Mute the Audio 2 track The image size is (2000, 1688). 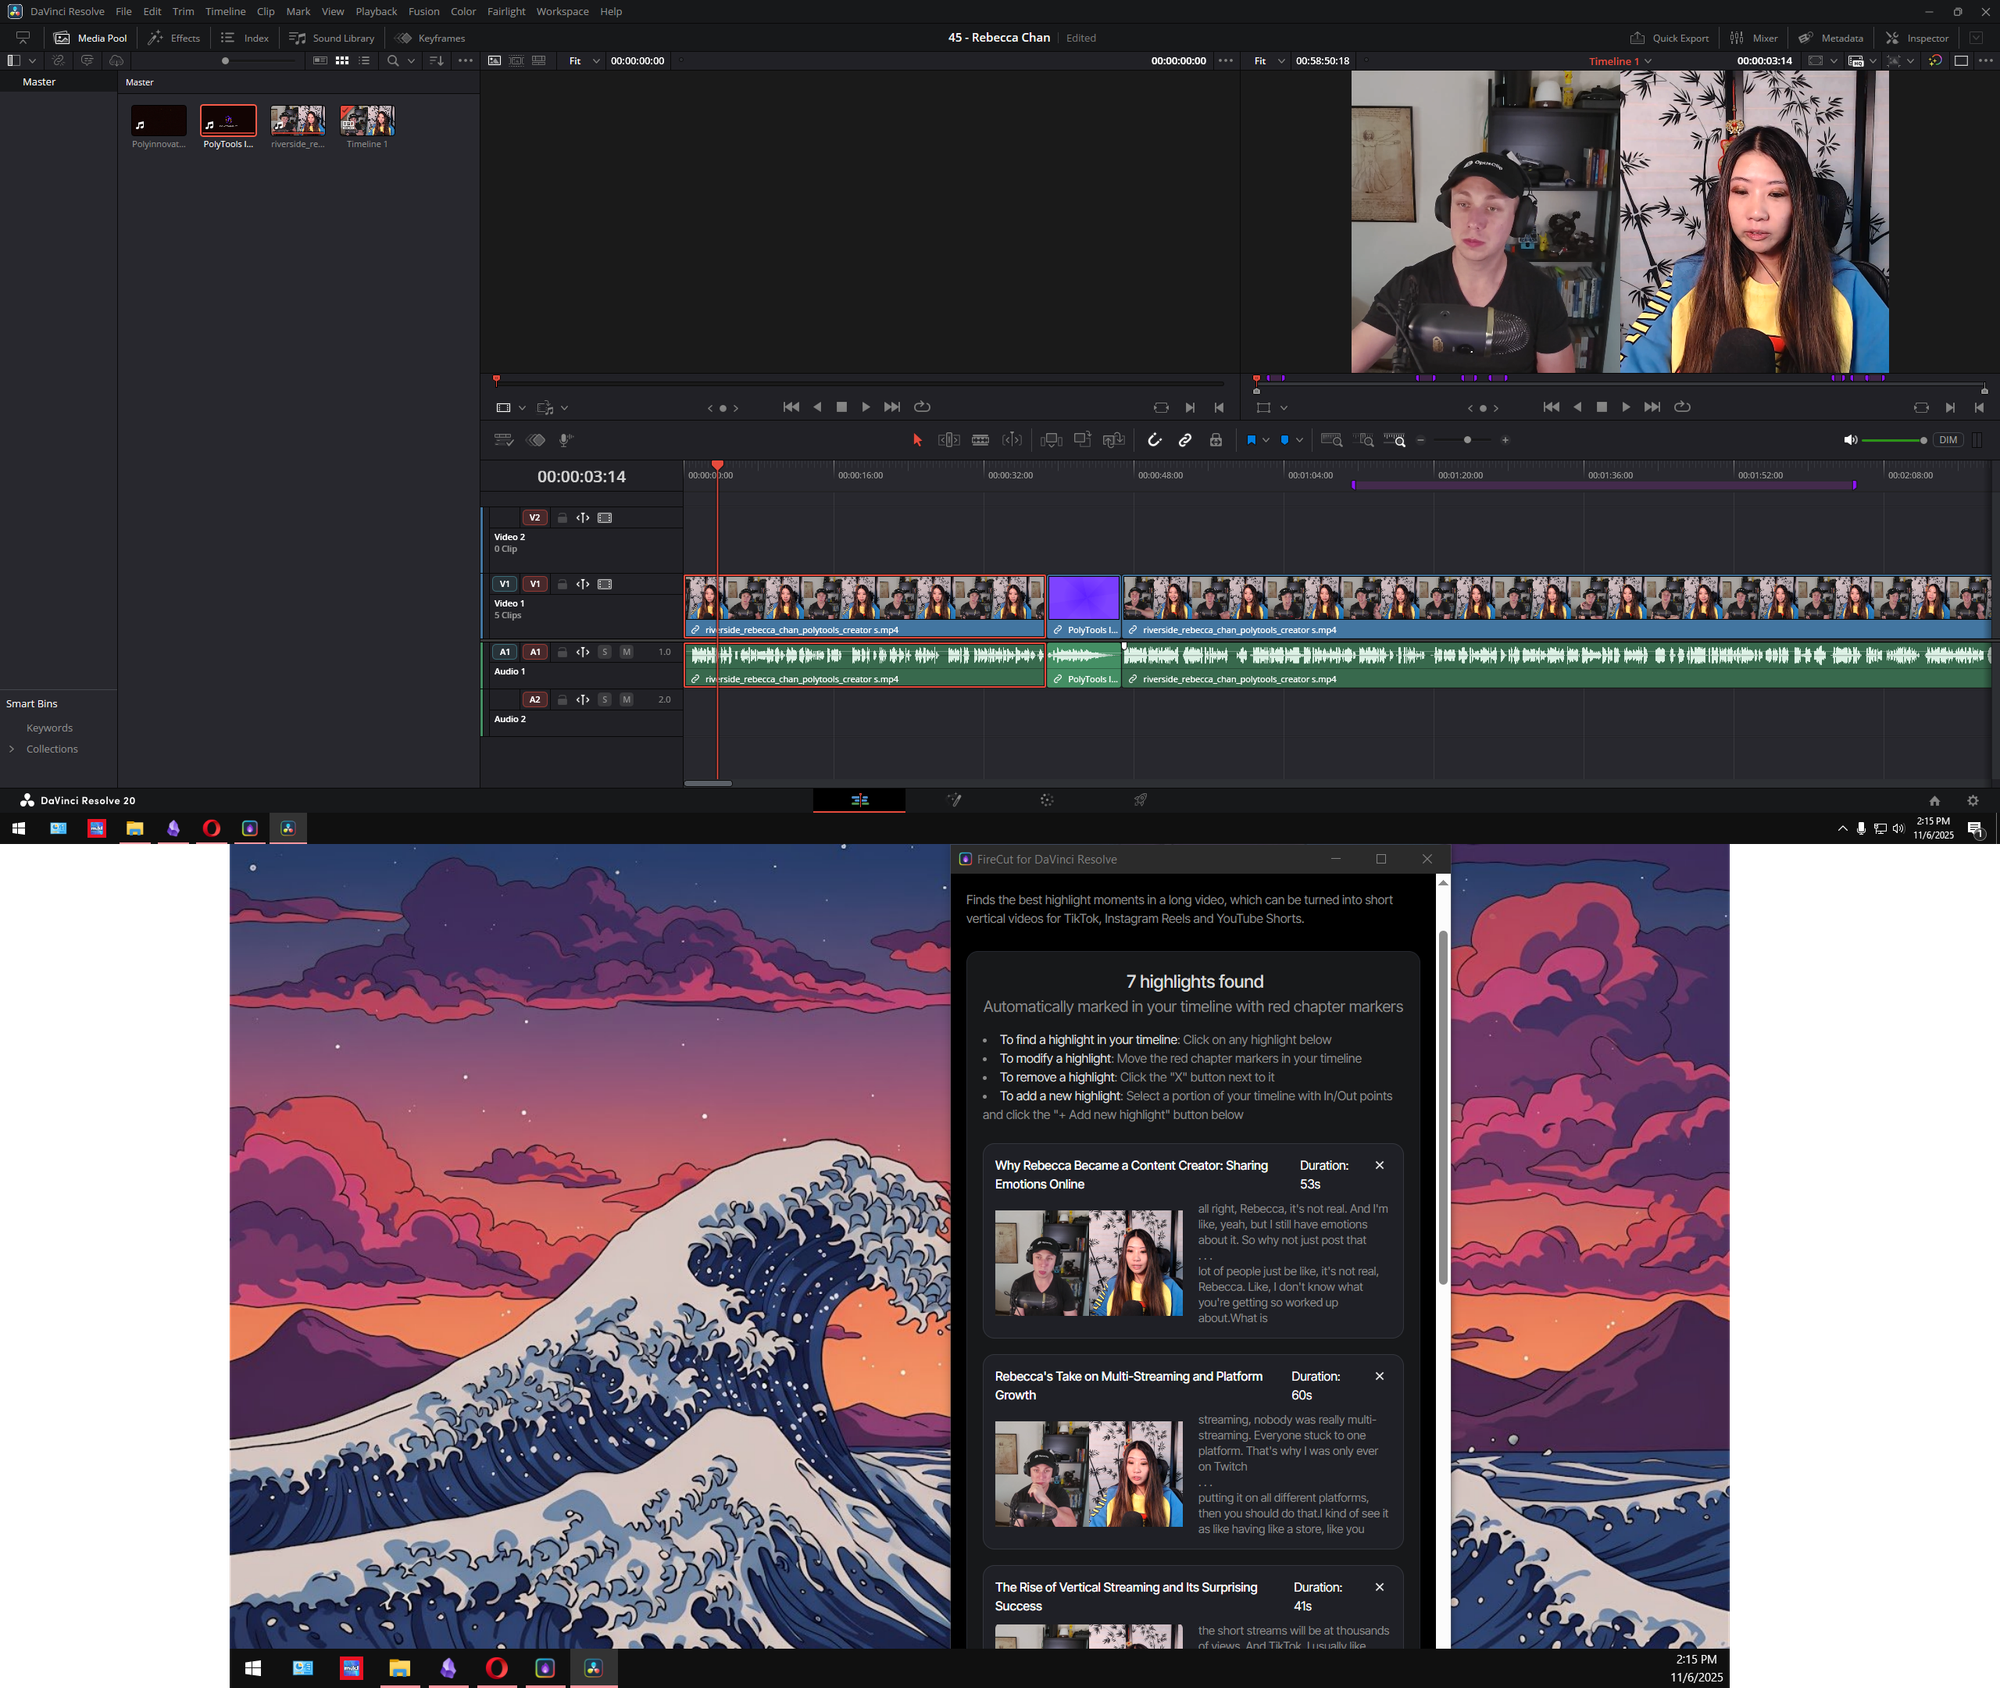click(626, 700)
